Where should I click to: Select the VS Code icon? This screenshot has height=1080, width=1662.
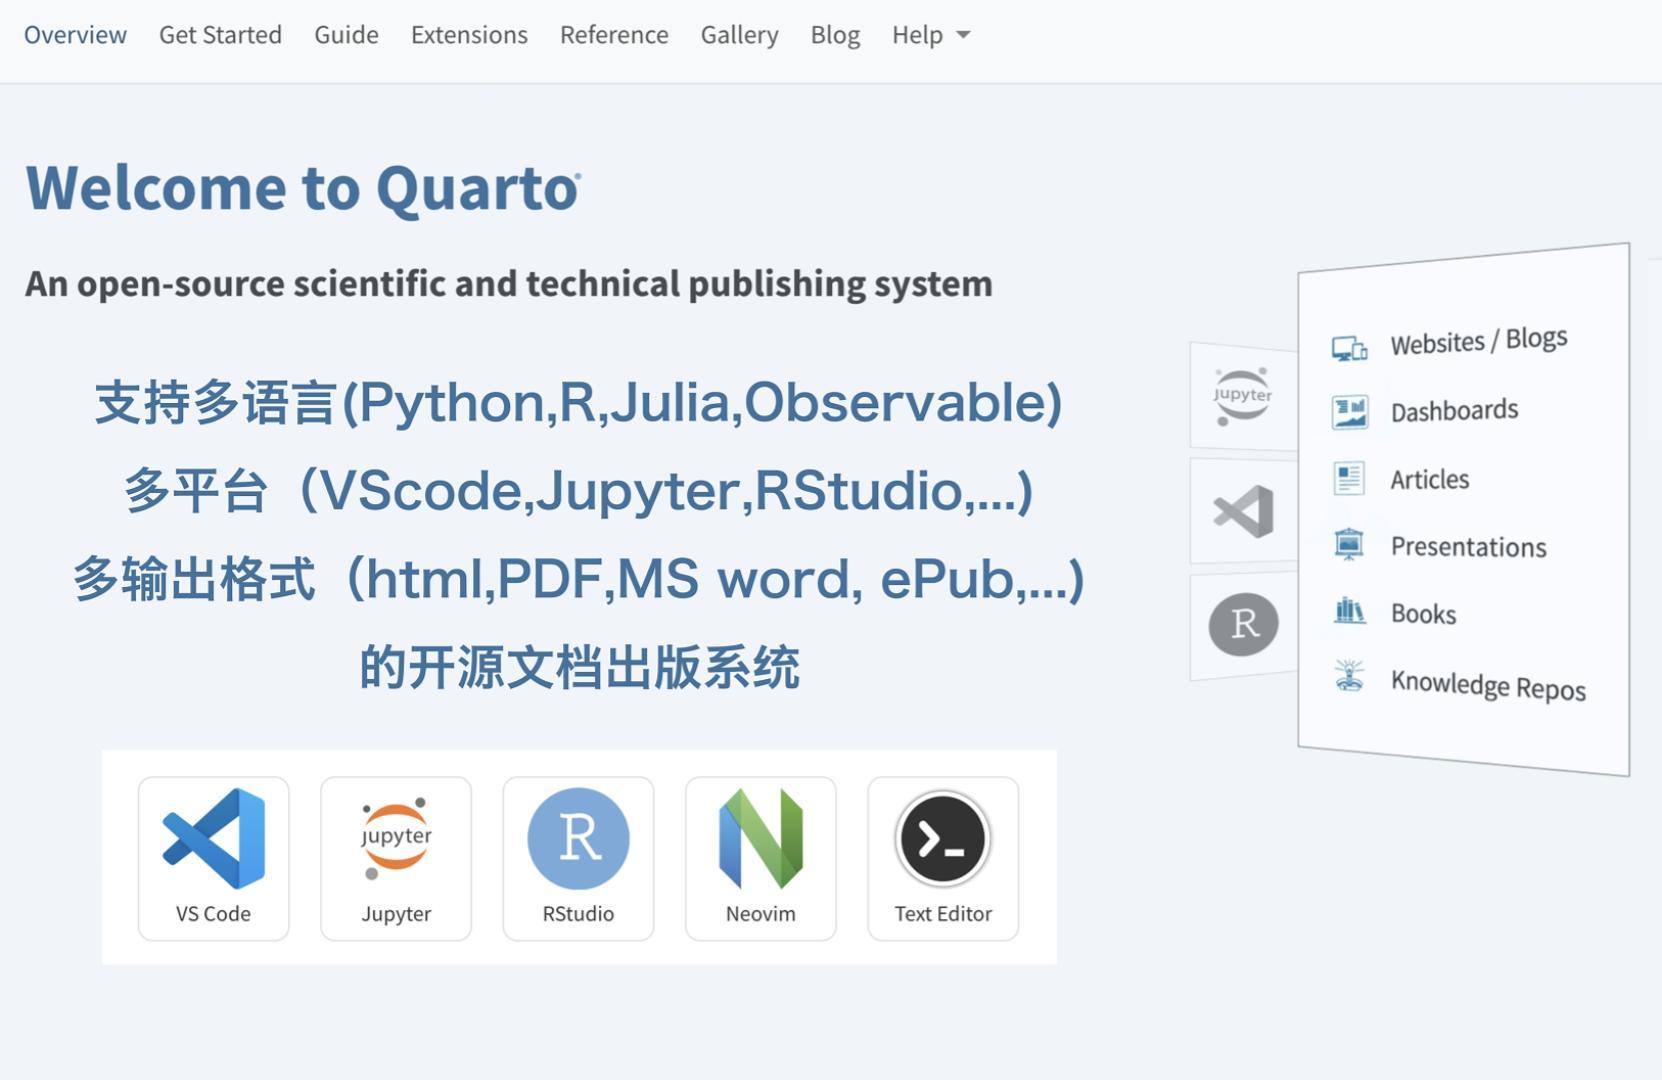pyautogui.click(x=213, y=840)
